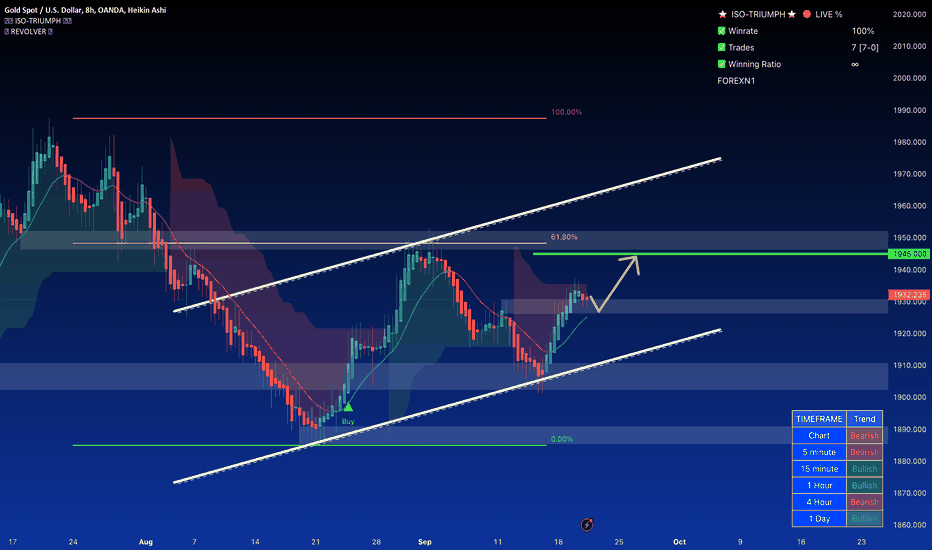This screenshot has width=932, height=550.
Task: Click the Sep date axis label
Action: 424,542
